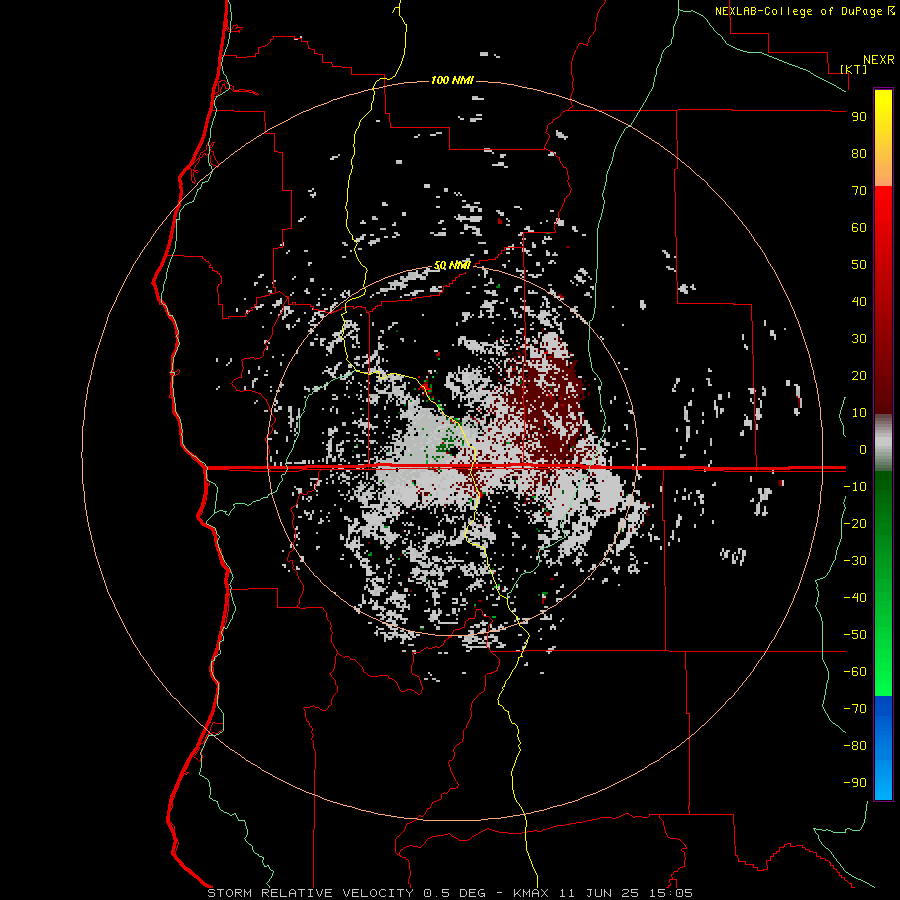Click the STORM RELATIVE VELOCITY product caption
This screenshot has height=900, width=900.
[x=310, y=893]
